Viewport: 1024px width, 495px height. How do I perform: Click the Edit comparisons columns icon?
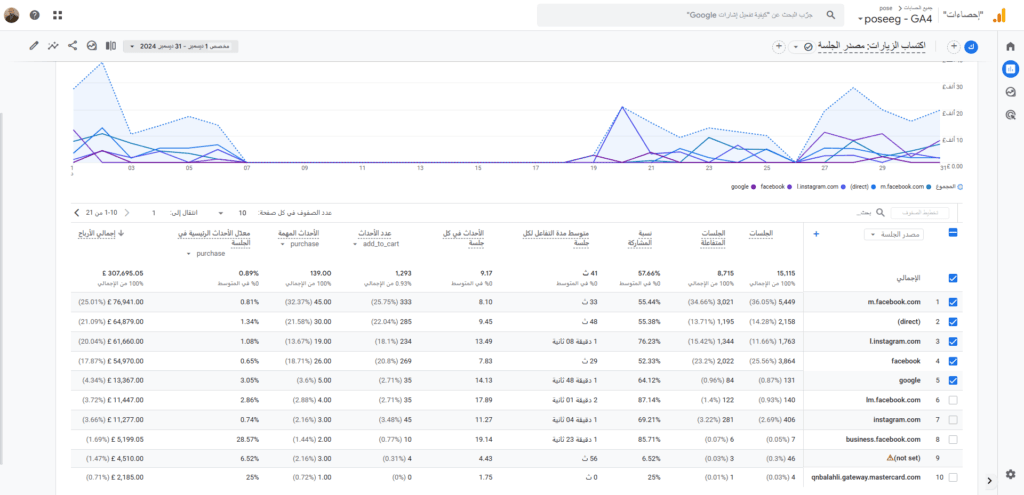(111, 46)
